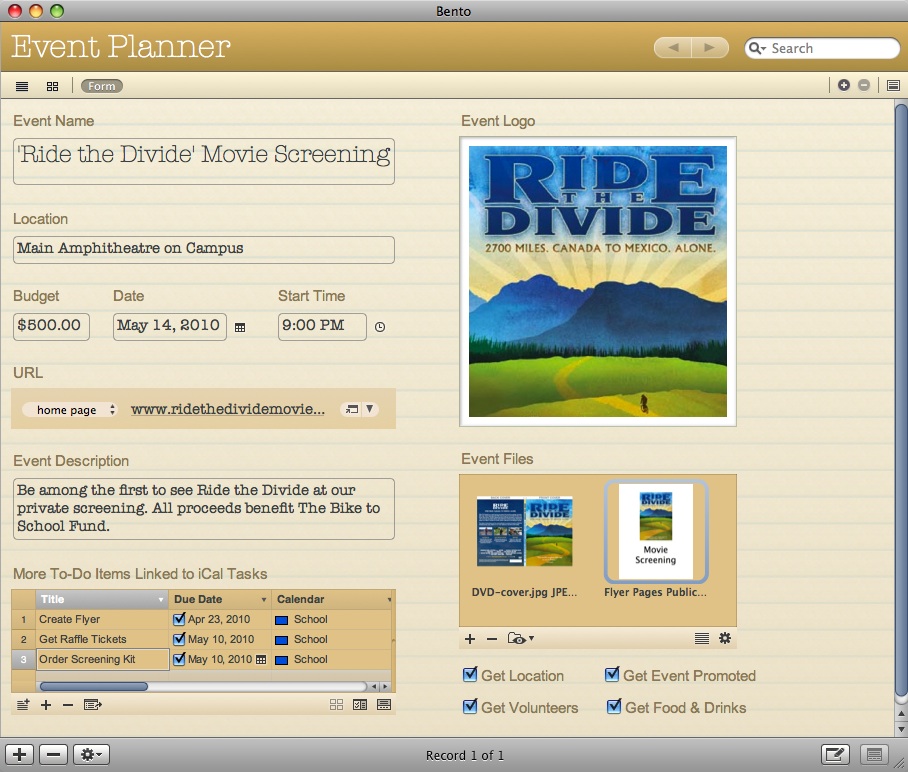Click the remove form minus circle icon
Image resolution: width=908 pixels, height=772 pixels.
pyautogui.click(x=863, y=85)
